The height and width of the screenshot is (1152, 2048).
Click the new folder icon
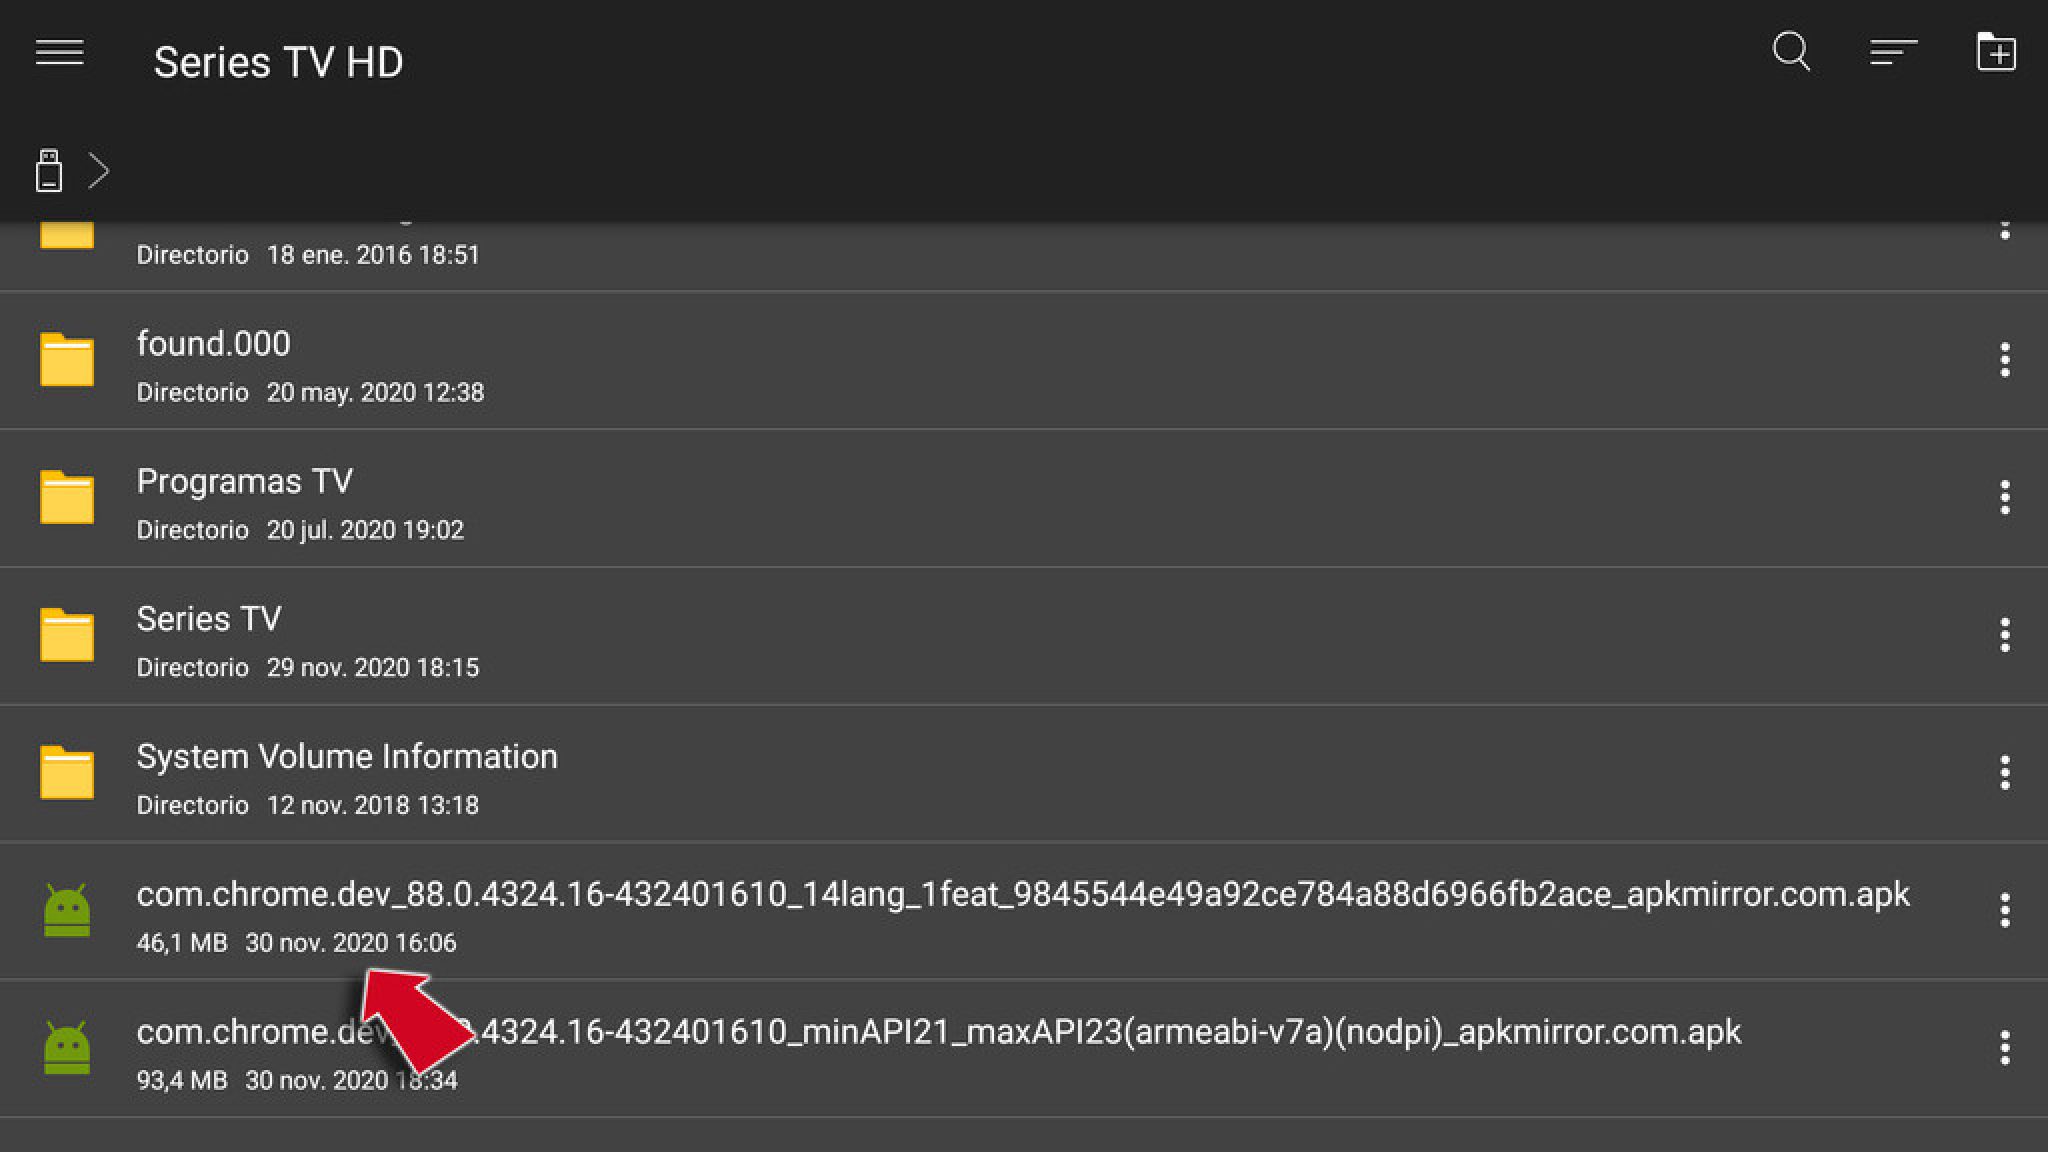click(x=1996, y=52)
